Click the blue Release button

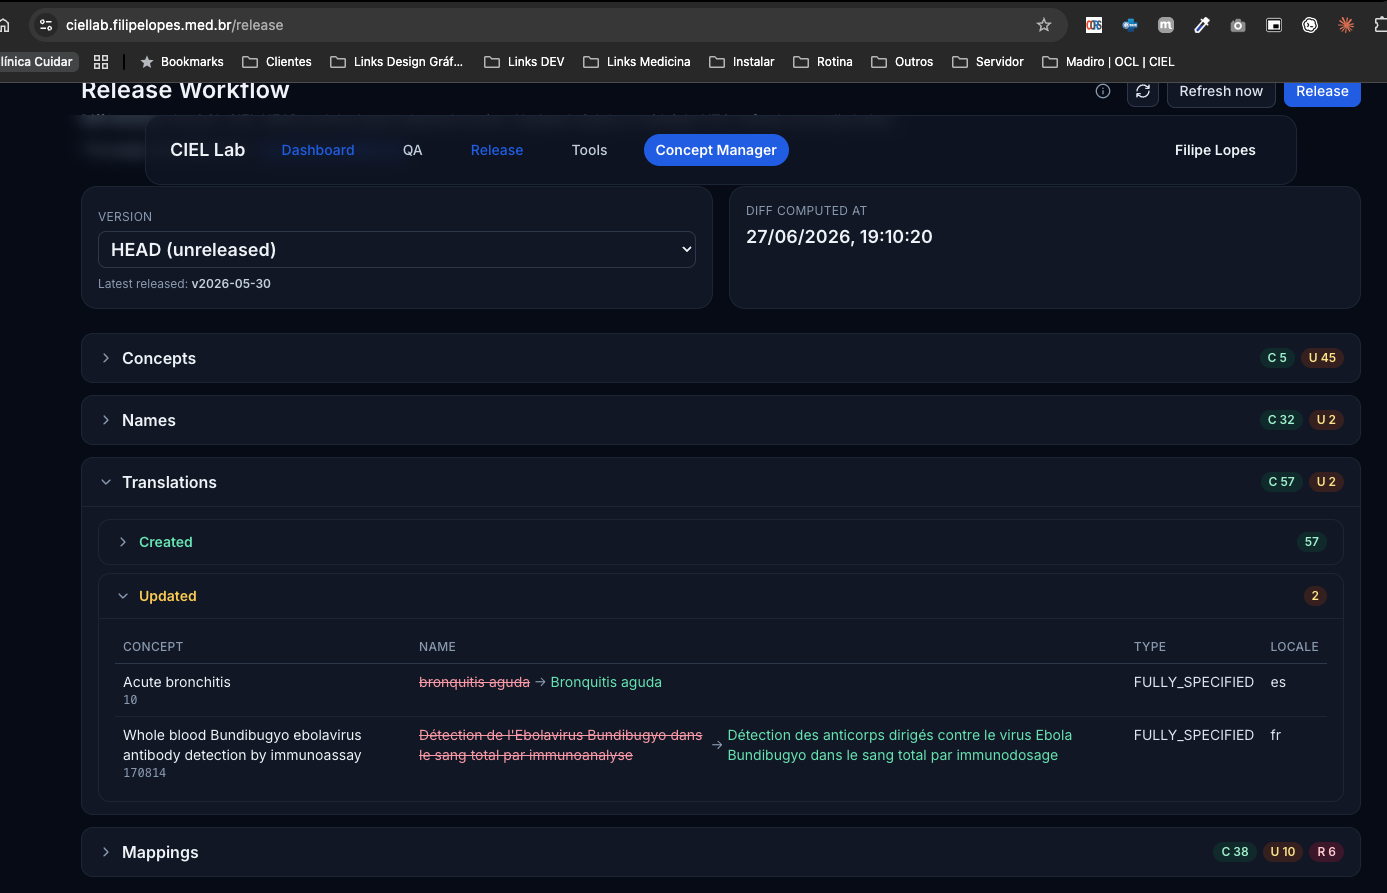click(x=1322, y=91)
